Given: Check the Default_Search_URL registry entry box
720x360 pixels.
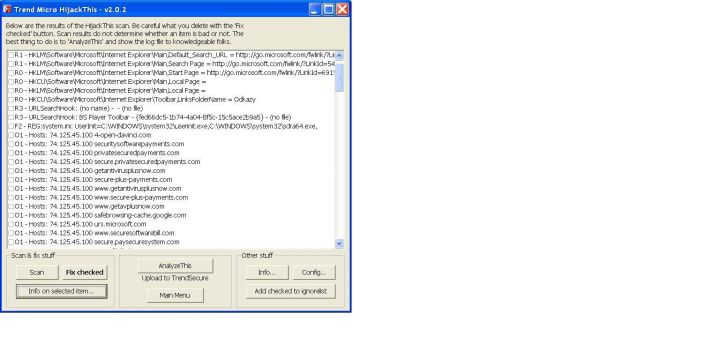Looking at the screenshot, I should 11,55.
